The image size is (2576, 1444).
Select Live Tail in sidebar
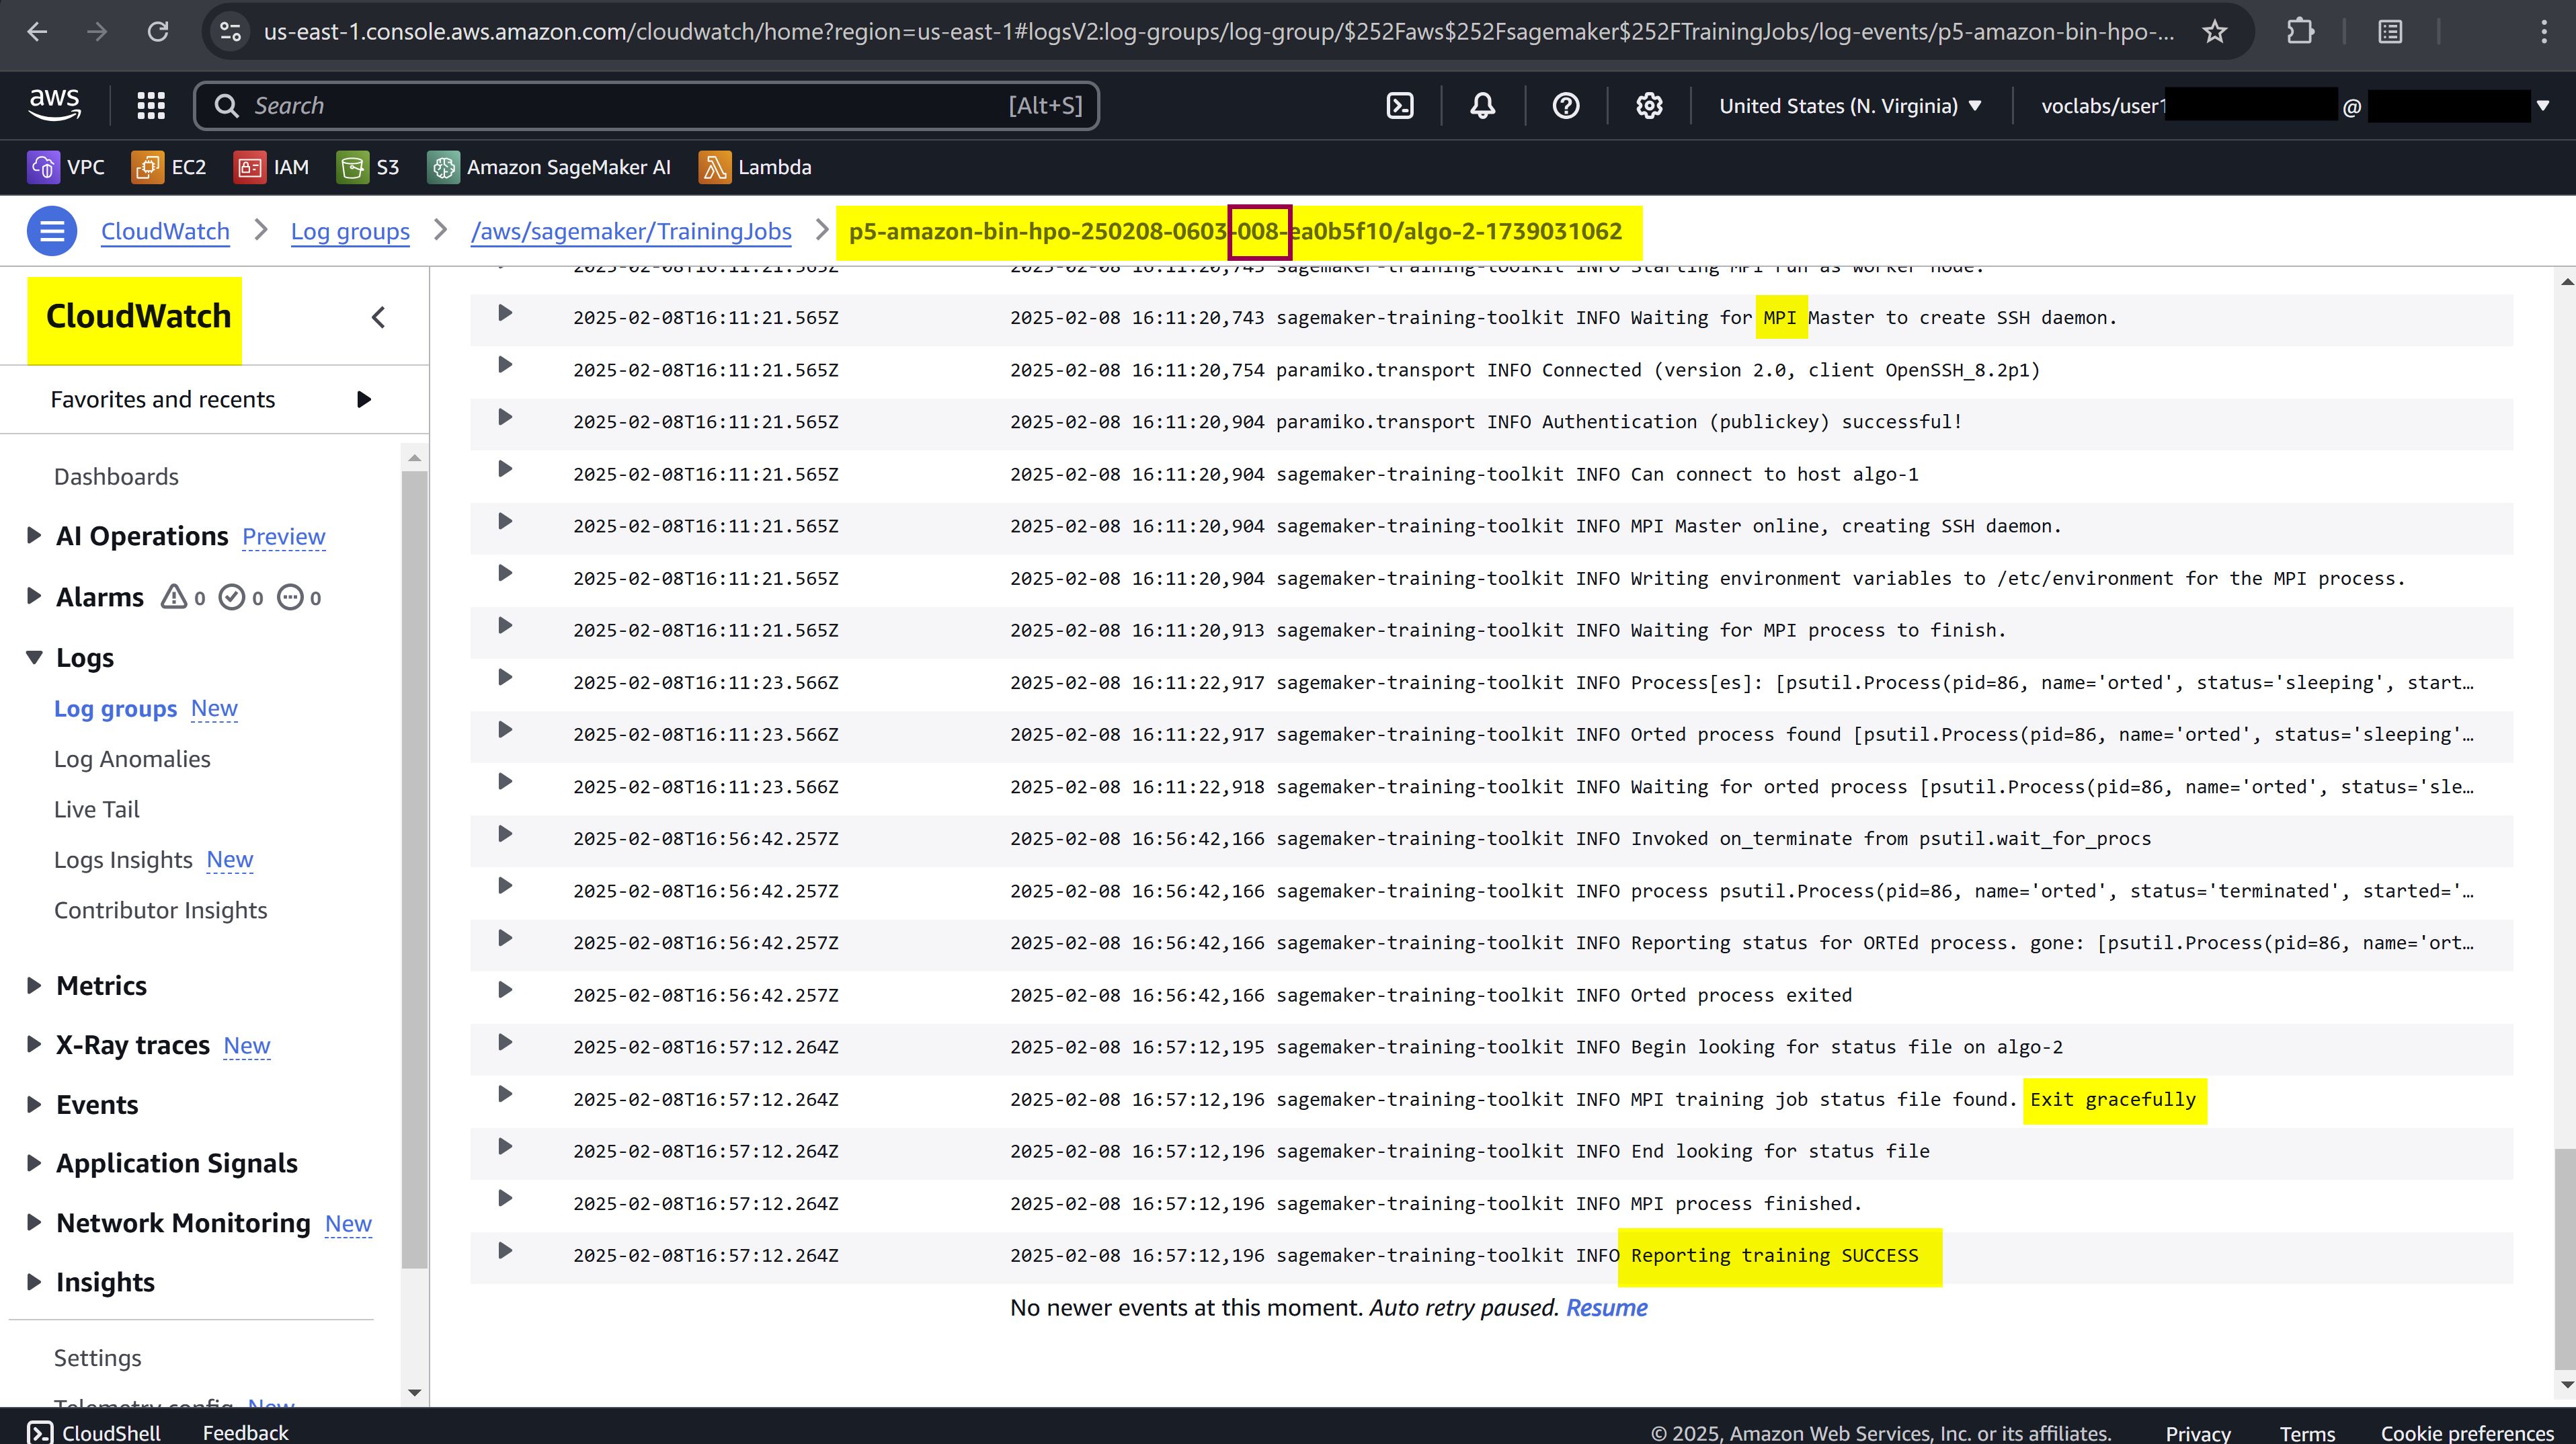click(x=97, y=809)
